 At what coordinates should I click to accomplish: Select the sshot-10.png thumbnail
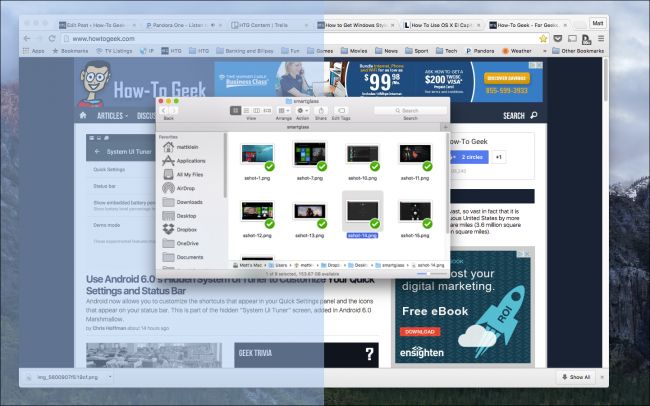pyautogui.click(x=362, y=154)
